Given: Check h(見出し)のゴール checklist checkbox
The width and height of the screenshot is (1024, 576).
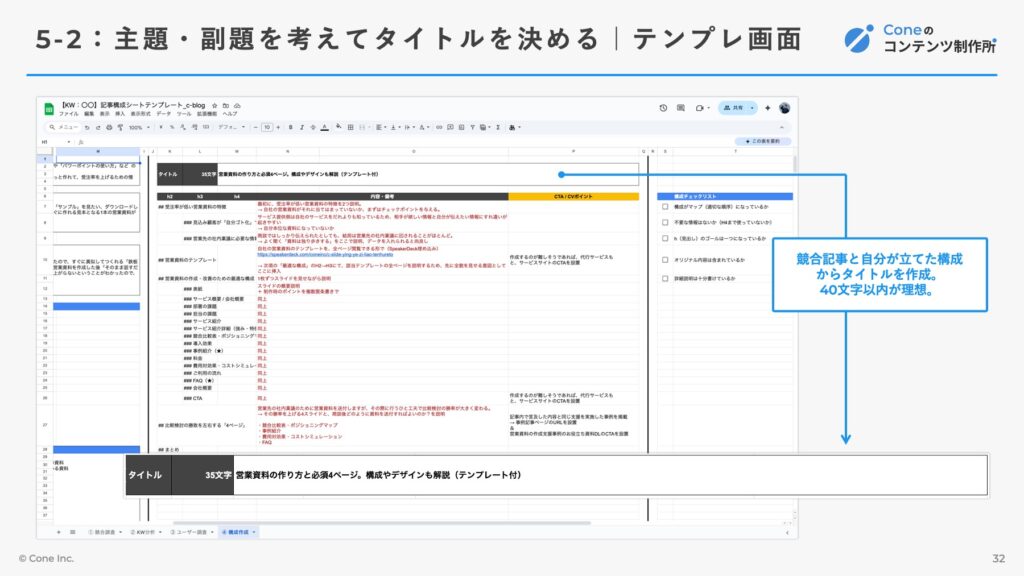Looking at the screenshot, I should coord(665,238).
